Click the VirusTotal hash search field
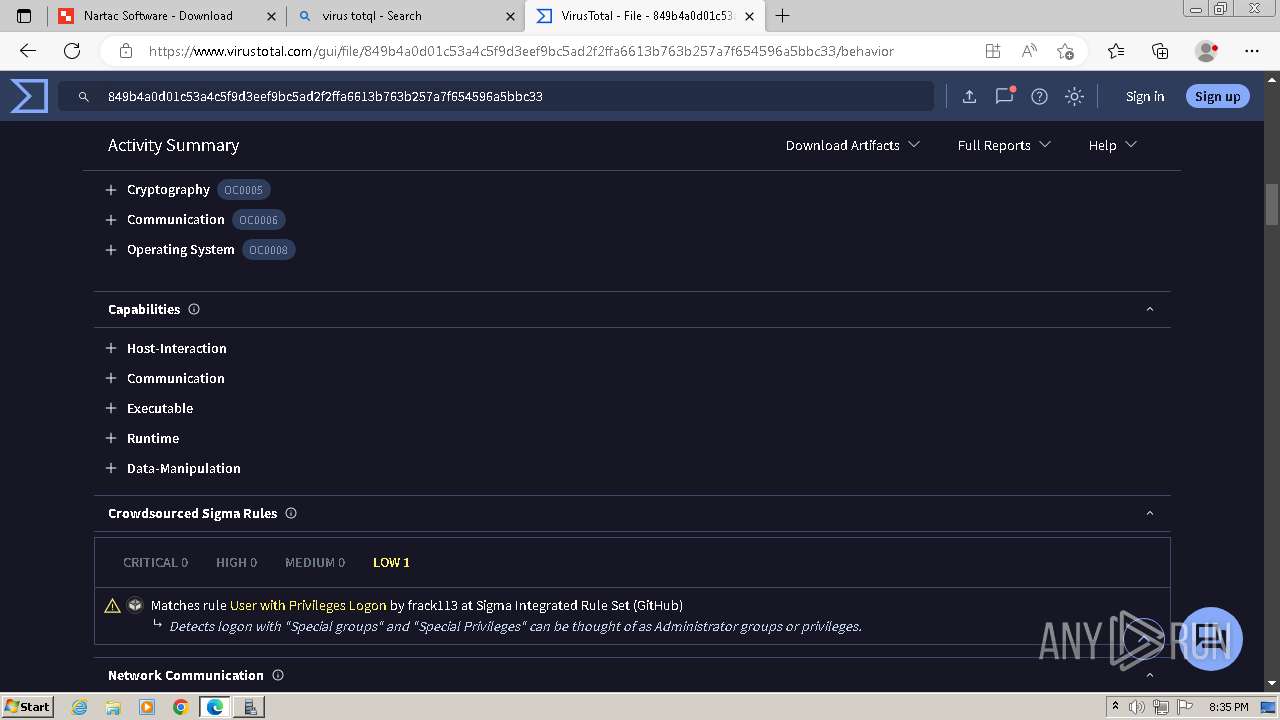 tap(496, 96)
